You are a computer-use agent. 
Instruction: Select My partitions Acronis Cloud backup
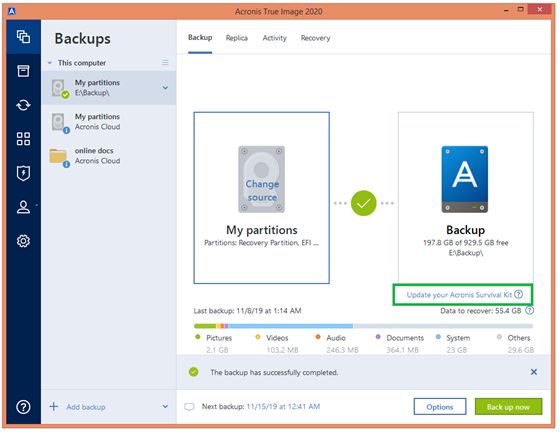point(109,122)
